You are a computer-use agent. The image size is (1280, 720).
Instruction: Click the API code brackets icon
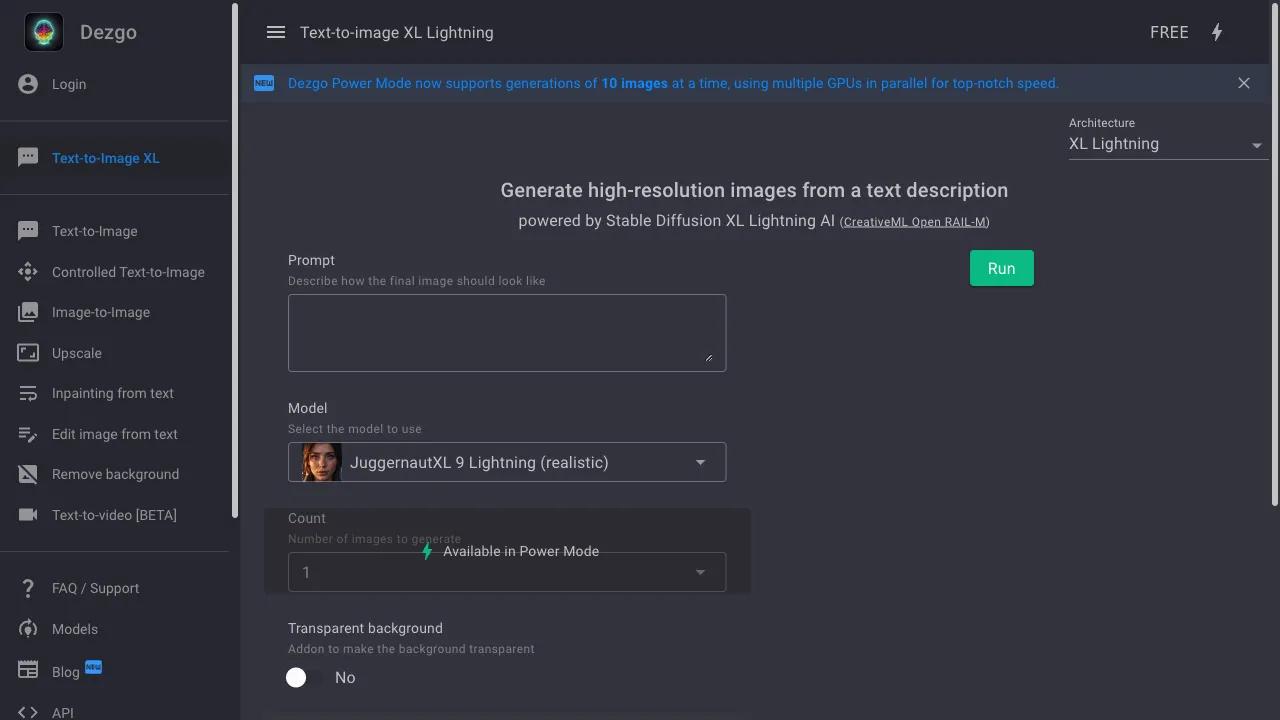(28, 712)
